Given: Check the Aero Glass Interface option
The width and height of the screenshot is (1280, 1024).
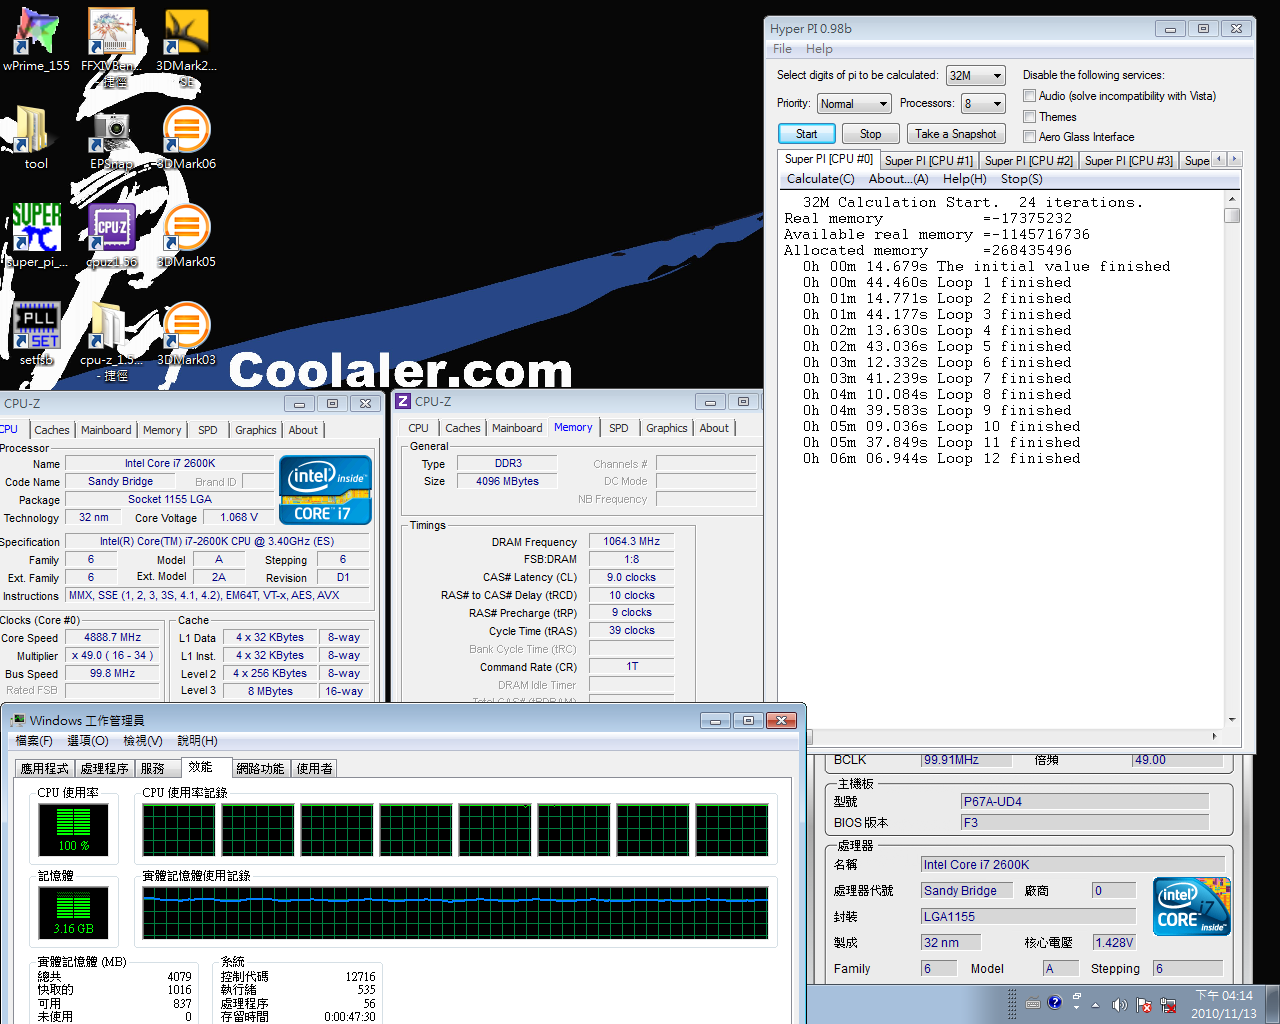Looking at the screenshot, I should point(1029,137).
